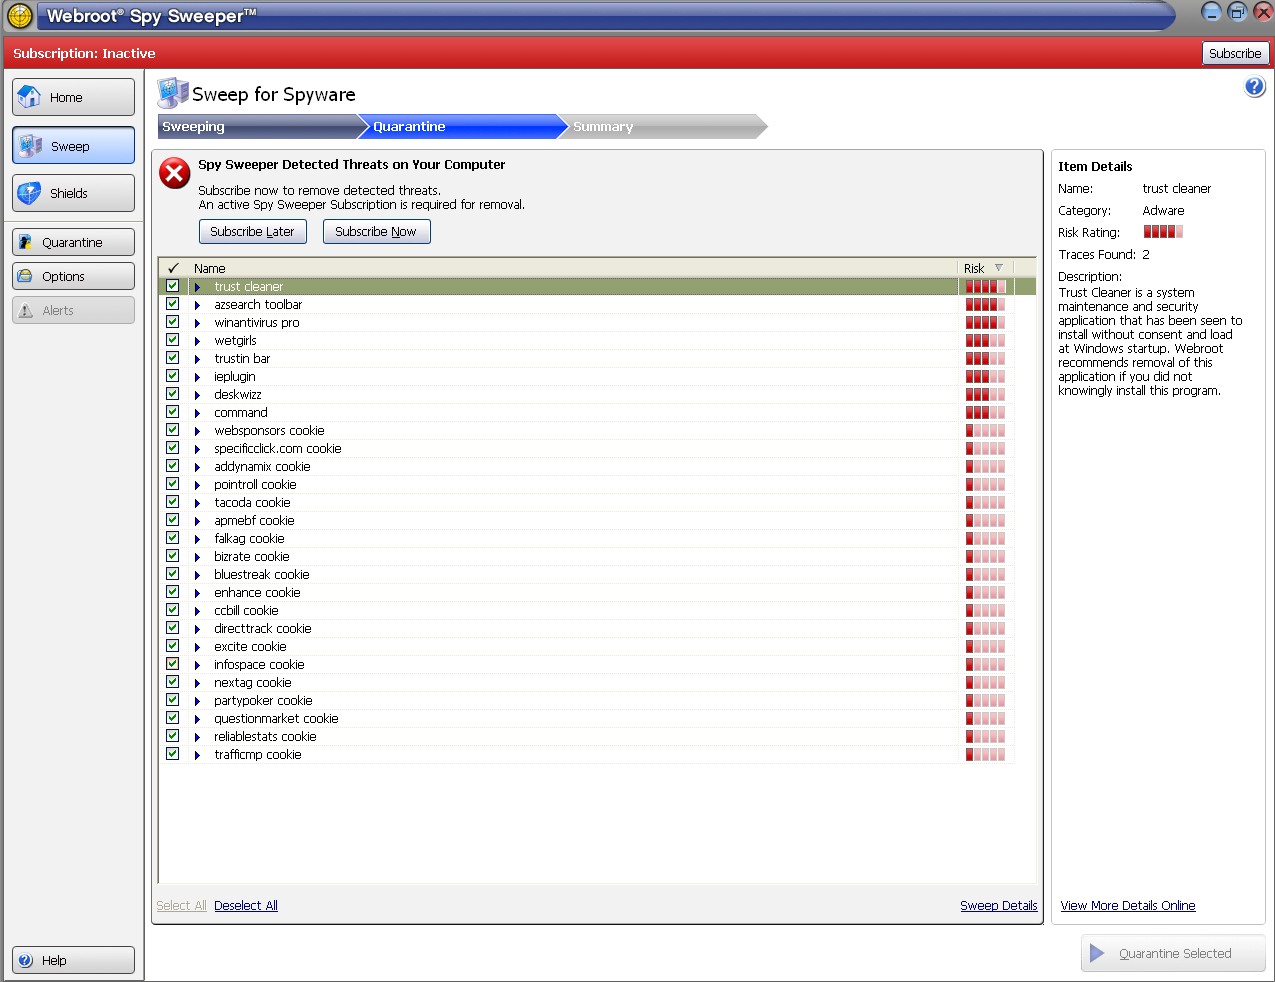Open the Sweep Details link
The height and width of the screenshot is (982, 1275).
pos(998,906)
